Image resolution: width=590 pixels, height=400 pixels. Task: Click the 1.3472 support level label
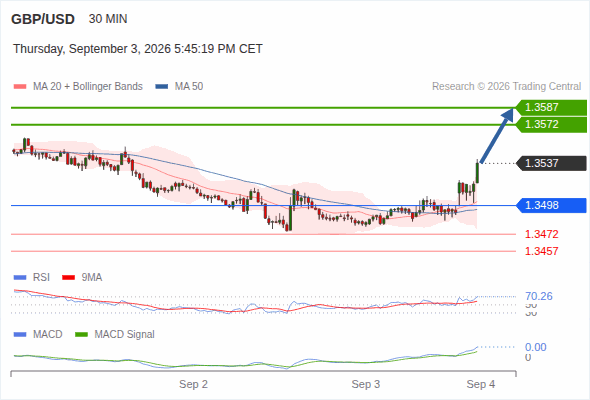pos(541,234)
